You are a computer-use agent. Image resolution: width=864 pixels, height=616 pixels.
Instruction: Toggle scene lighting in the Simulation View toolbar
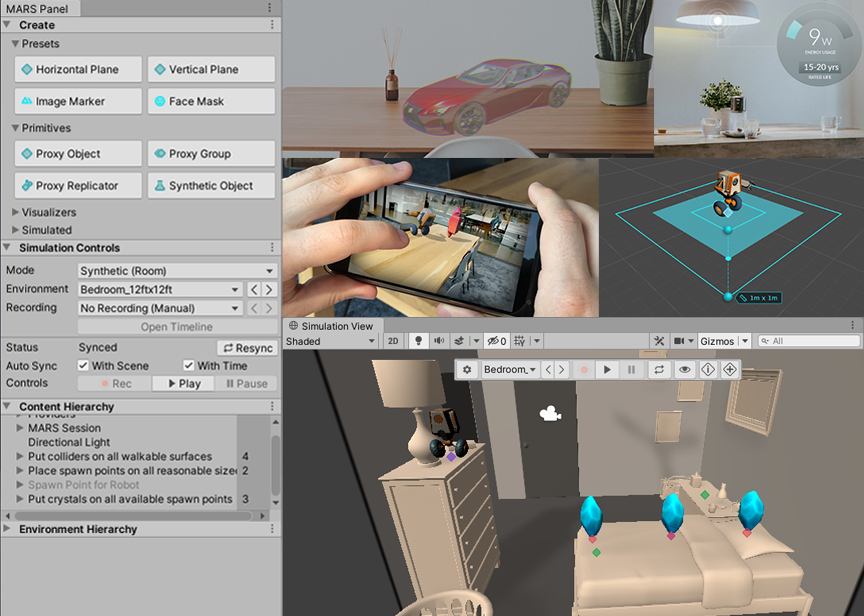(419, 340)
